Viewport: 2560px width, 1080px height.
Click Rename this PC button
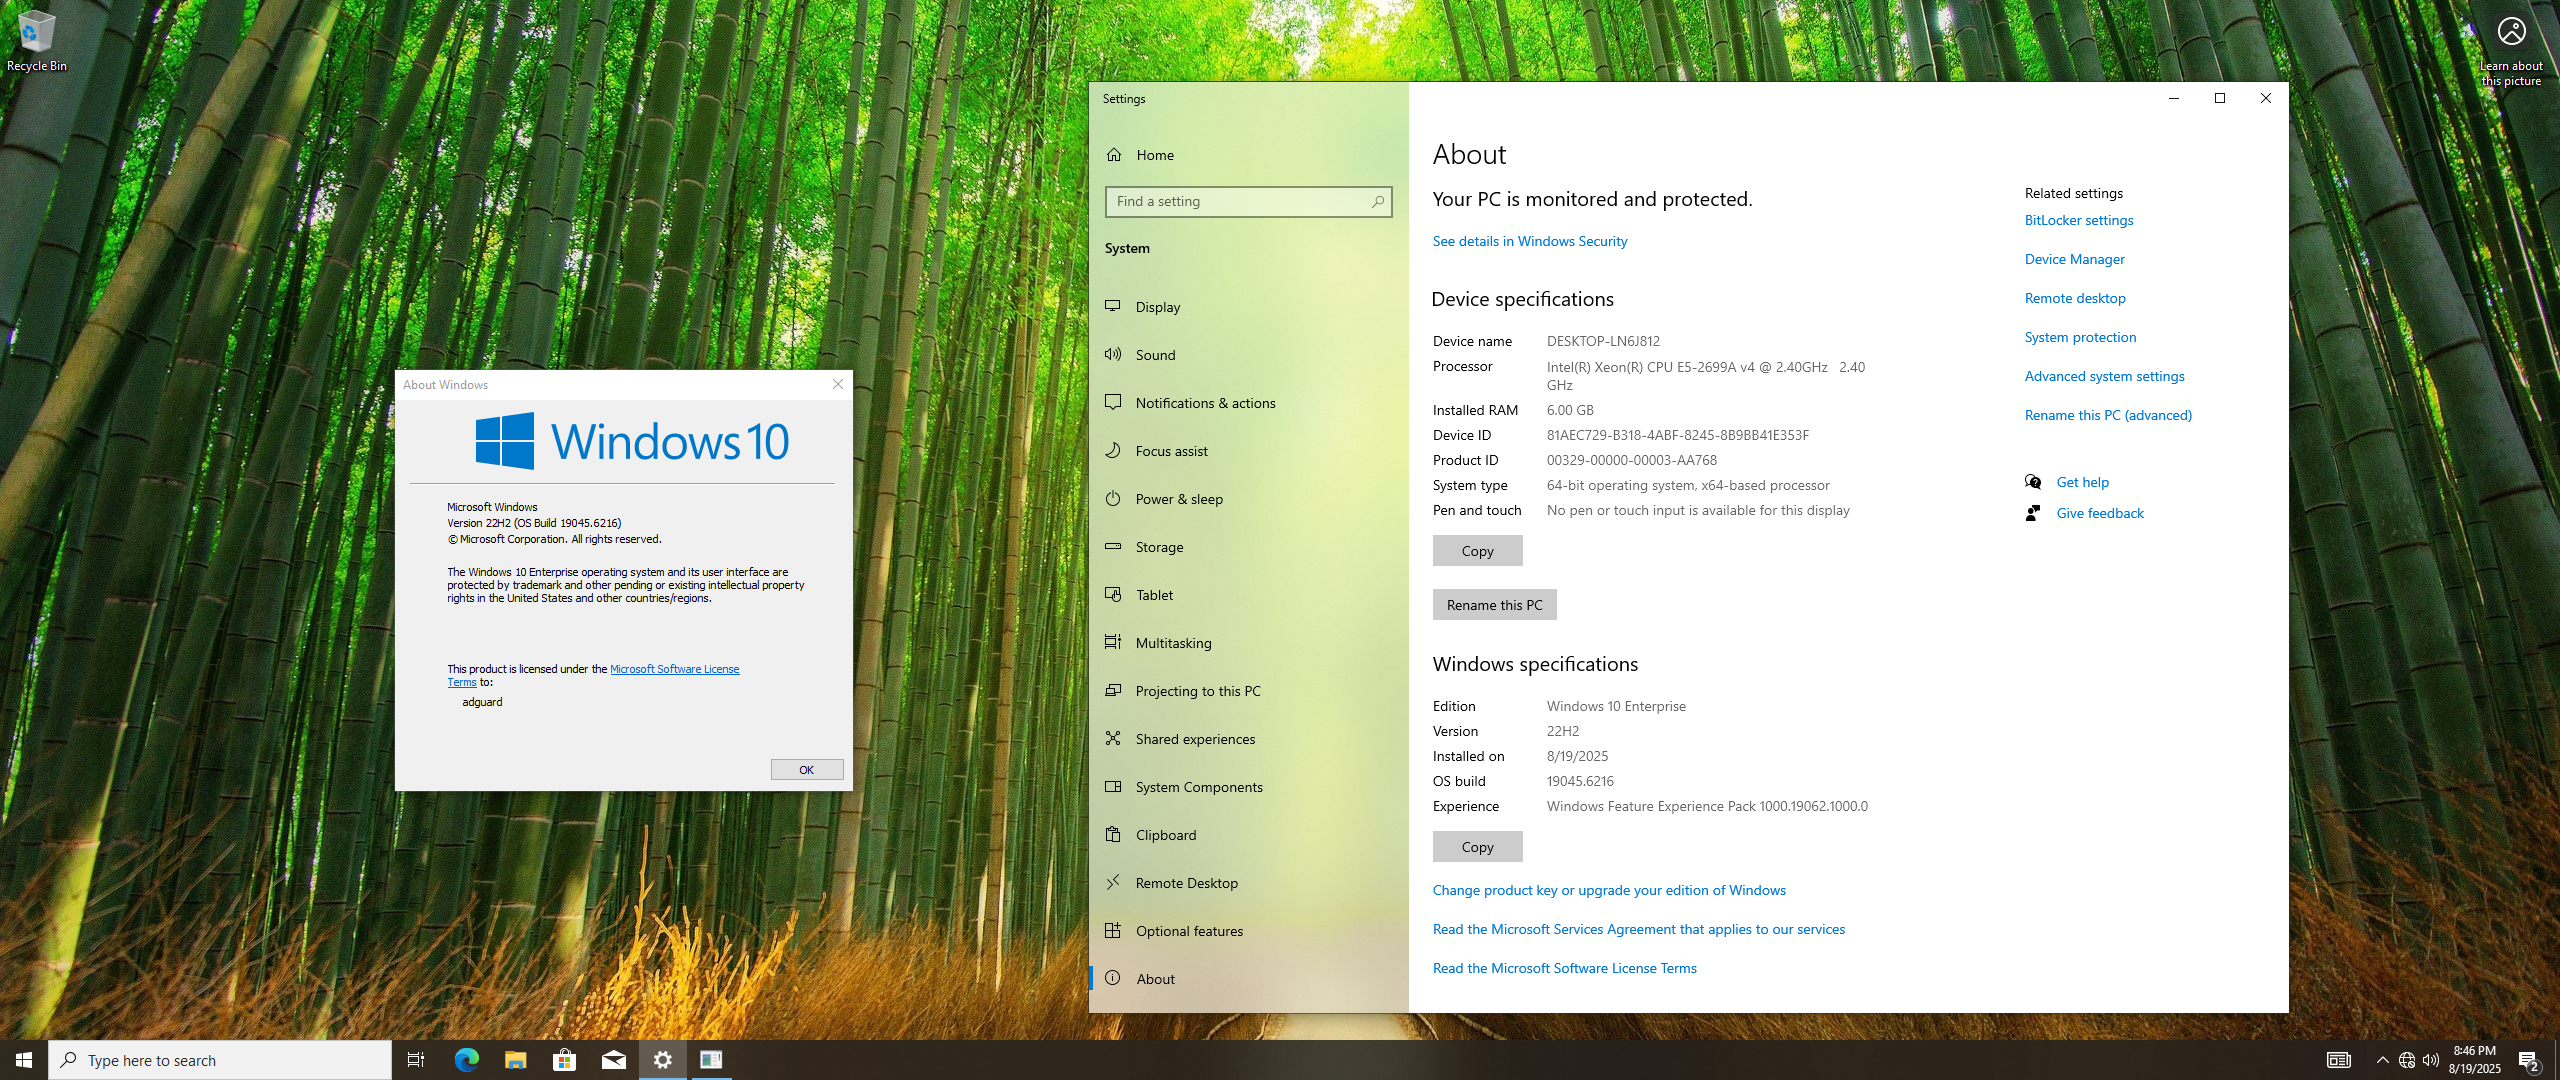(1494, 605)
